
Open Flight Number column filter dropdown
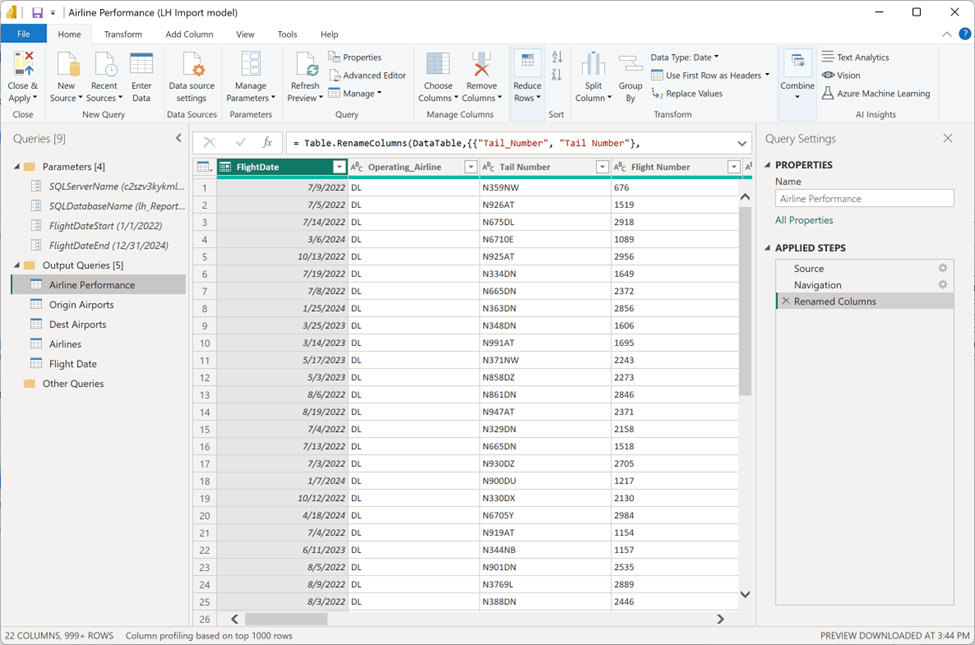click(x=734, y=167)
